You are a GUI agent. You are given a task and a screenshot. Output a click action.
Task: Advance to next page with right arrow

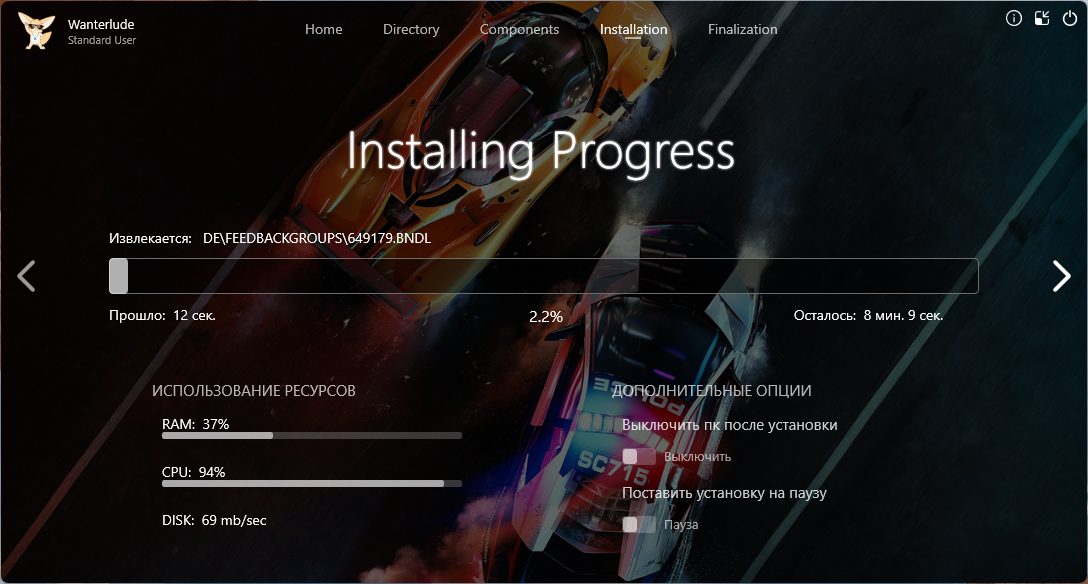tap(1061, 276)
